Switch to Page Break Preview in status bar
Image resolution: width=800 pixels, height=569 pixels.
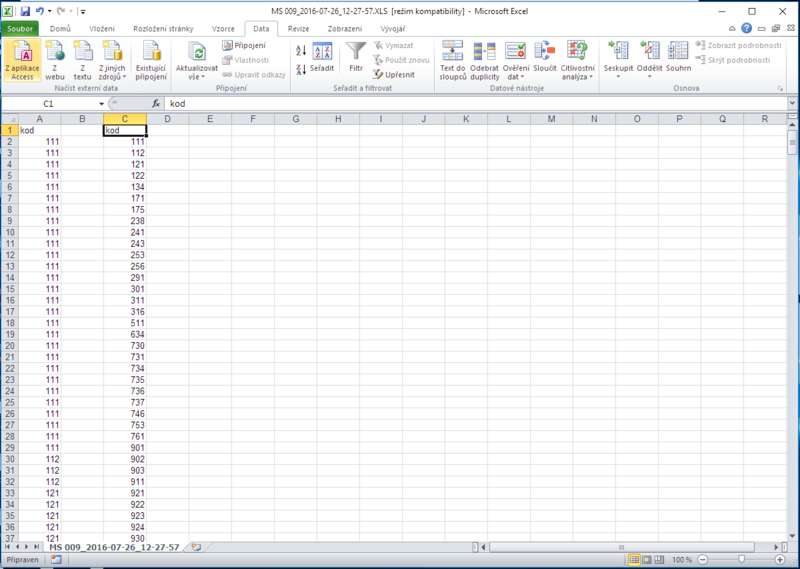coord(659,560)
